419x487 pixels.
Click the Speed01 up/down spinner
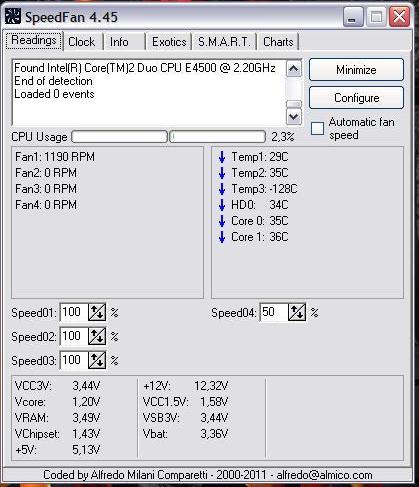97,312
